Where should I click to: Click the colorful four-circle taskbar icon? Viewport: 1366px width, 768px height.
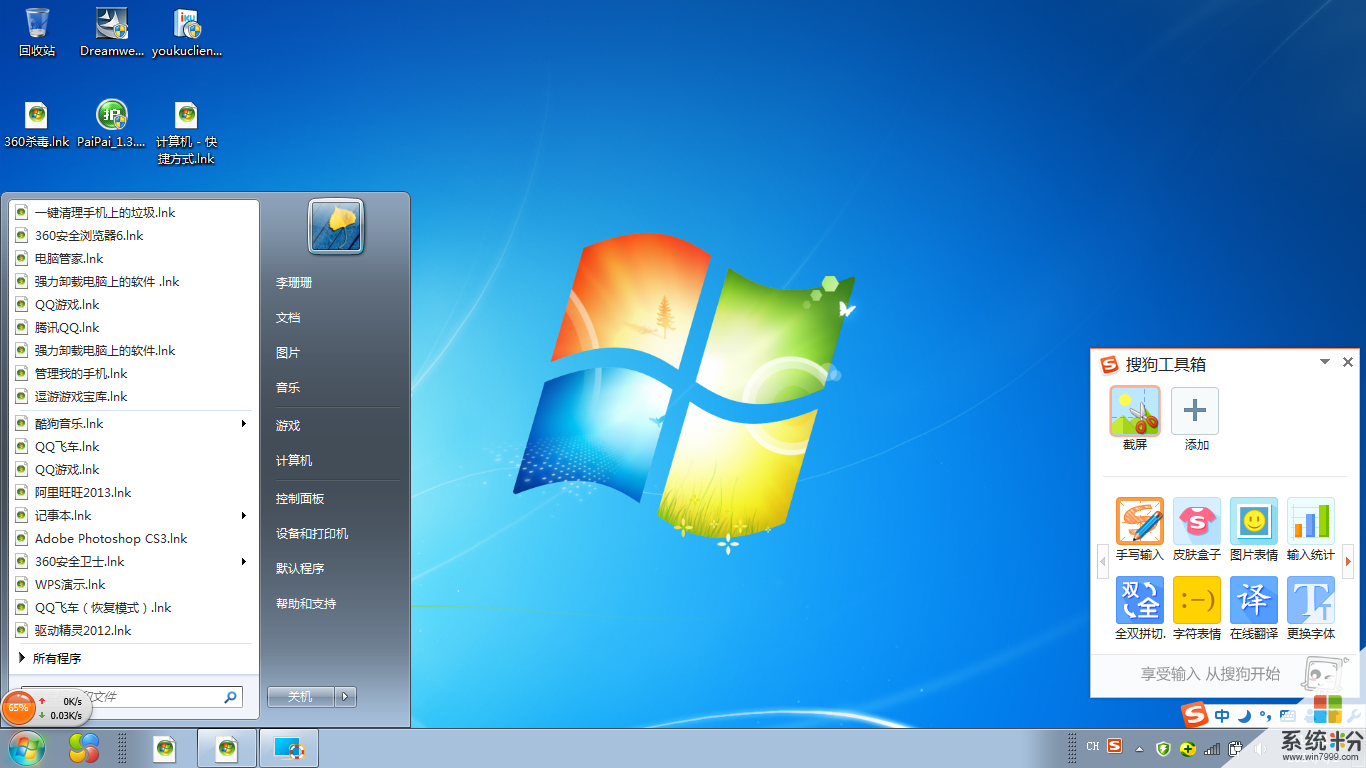[84, 748]
